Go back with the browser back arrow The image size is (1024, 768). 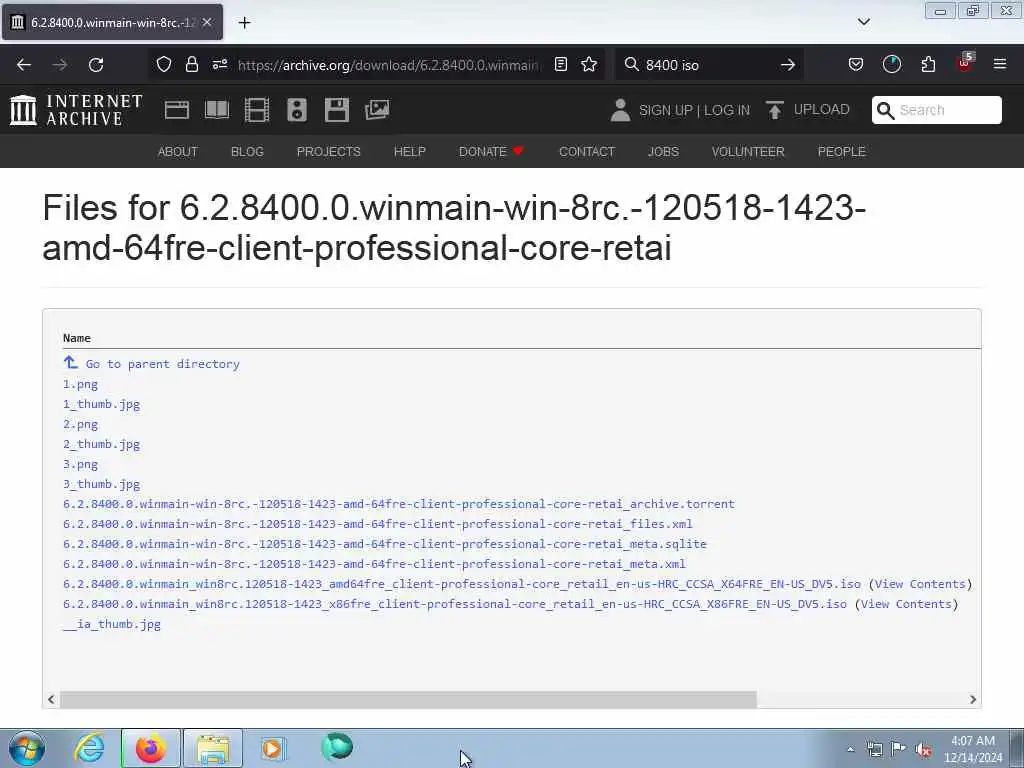[x=24, y=65]
